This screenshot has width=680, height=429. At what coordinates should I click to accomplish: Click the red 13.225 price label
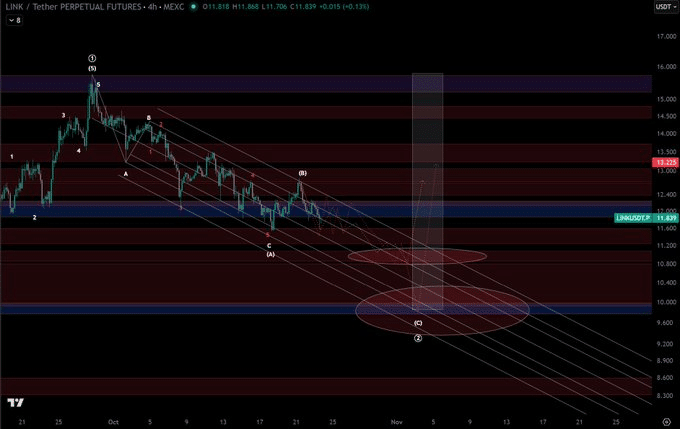tap(665, 163)
